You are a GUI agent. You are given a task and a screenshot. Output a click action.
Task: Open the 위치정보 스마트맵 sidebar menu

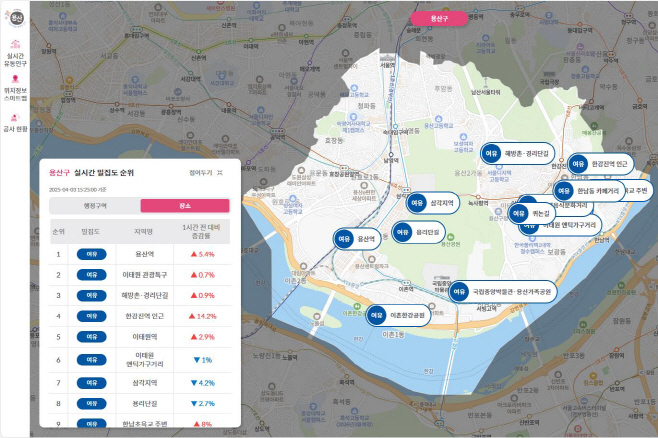15,88
